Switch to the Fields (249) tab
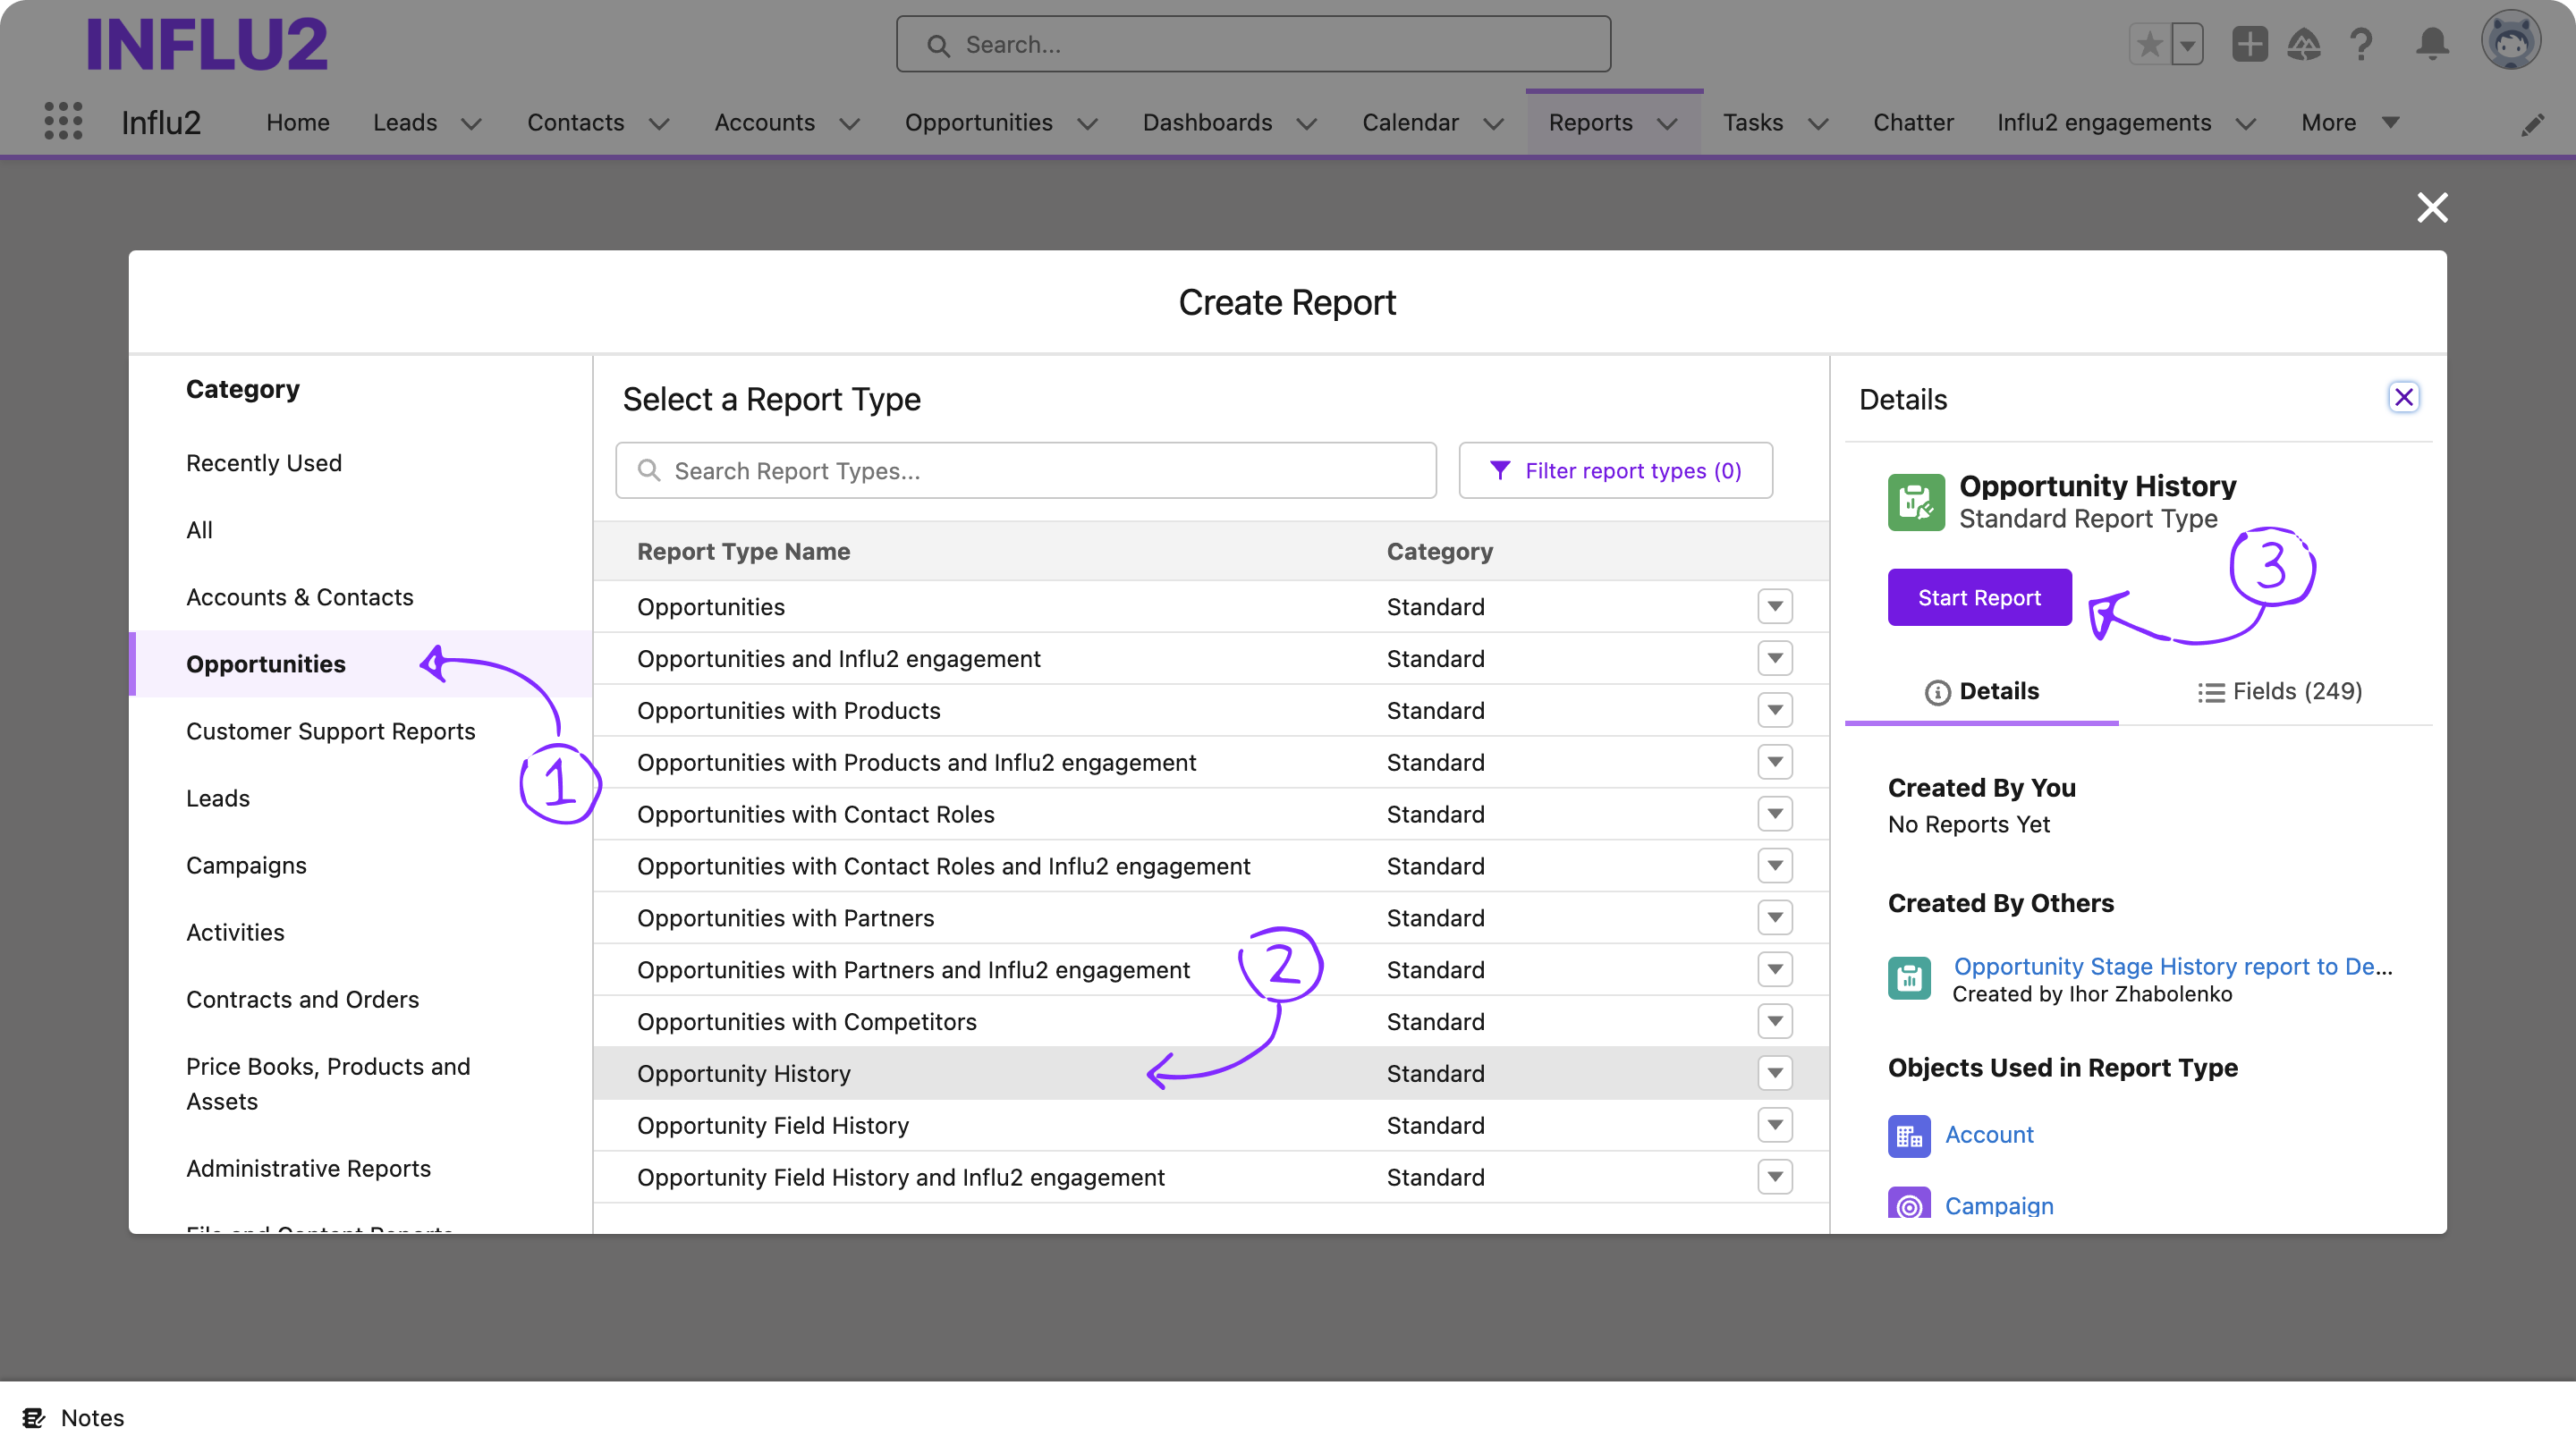 point(2279,691)
